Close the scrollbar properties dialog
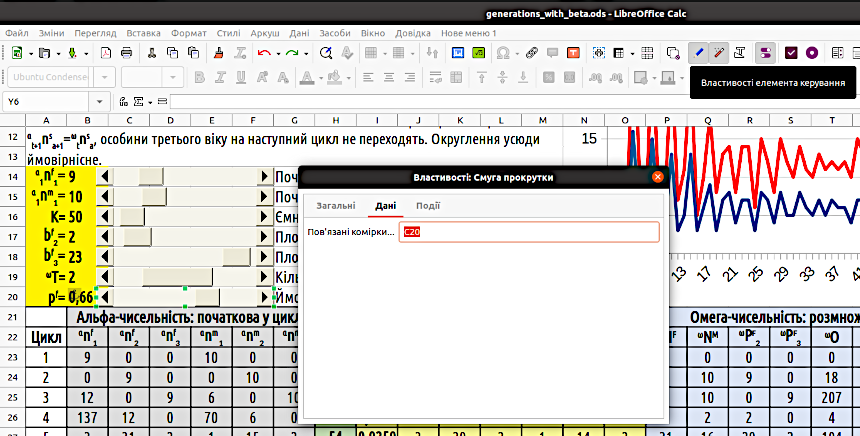Screen dimensions: 860x436 pos(657,177)
